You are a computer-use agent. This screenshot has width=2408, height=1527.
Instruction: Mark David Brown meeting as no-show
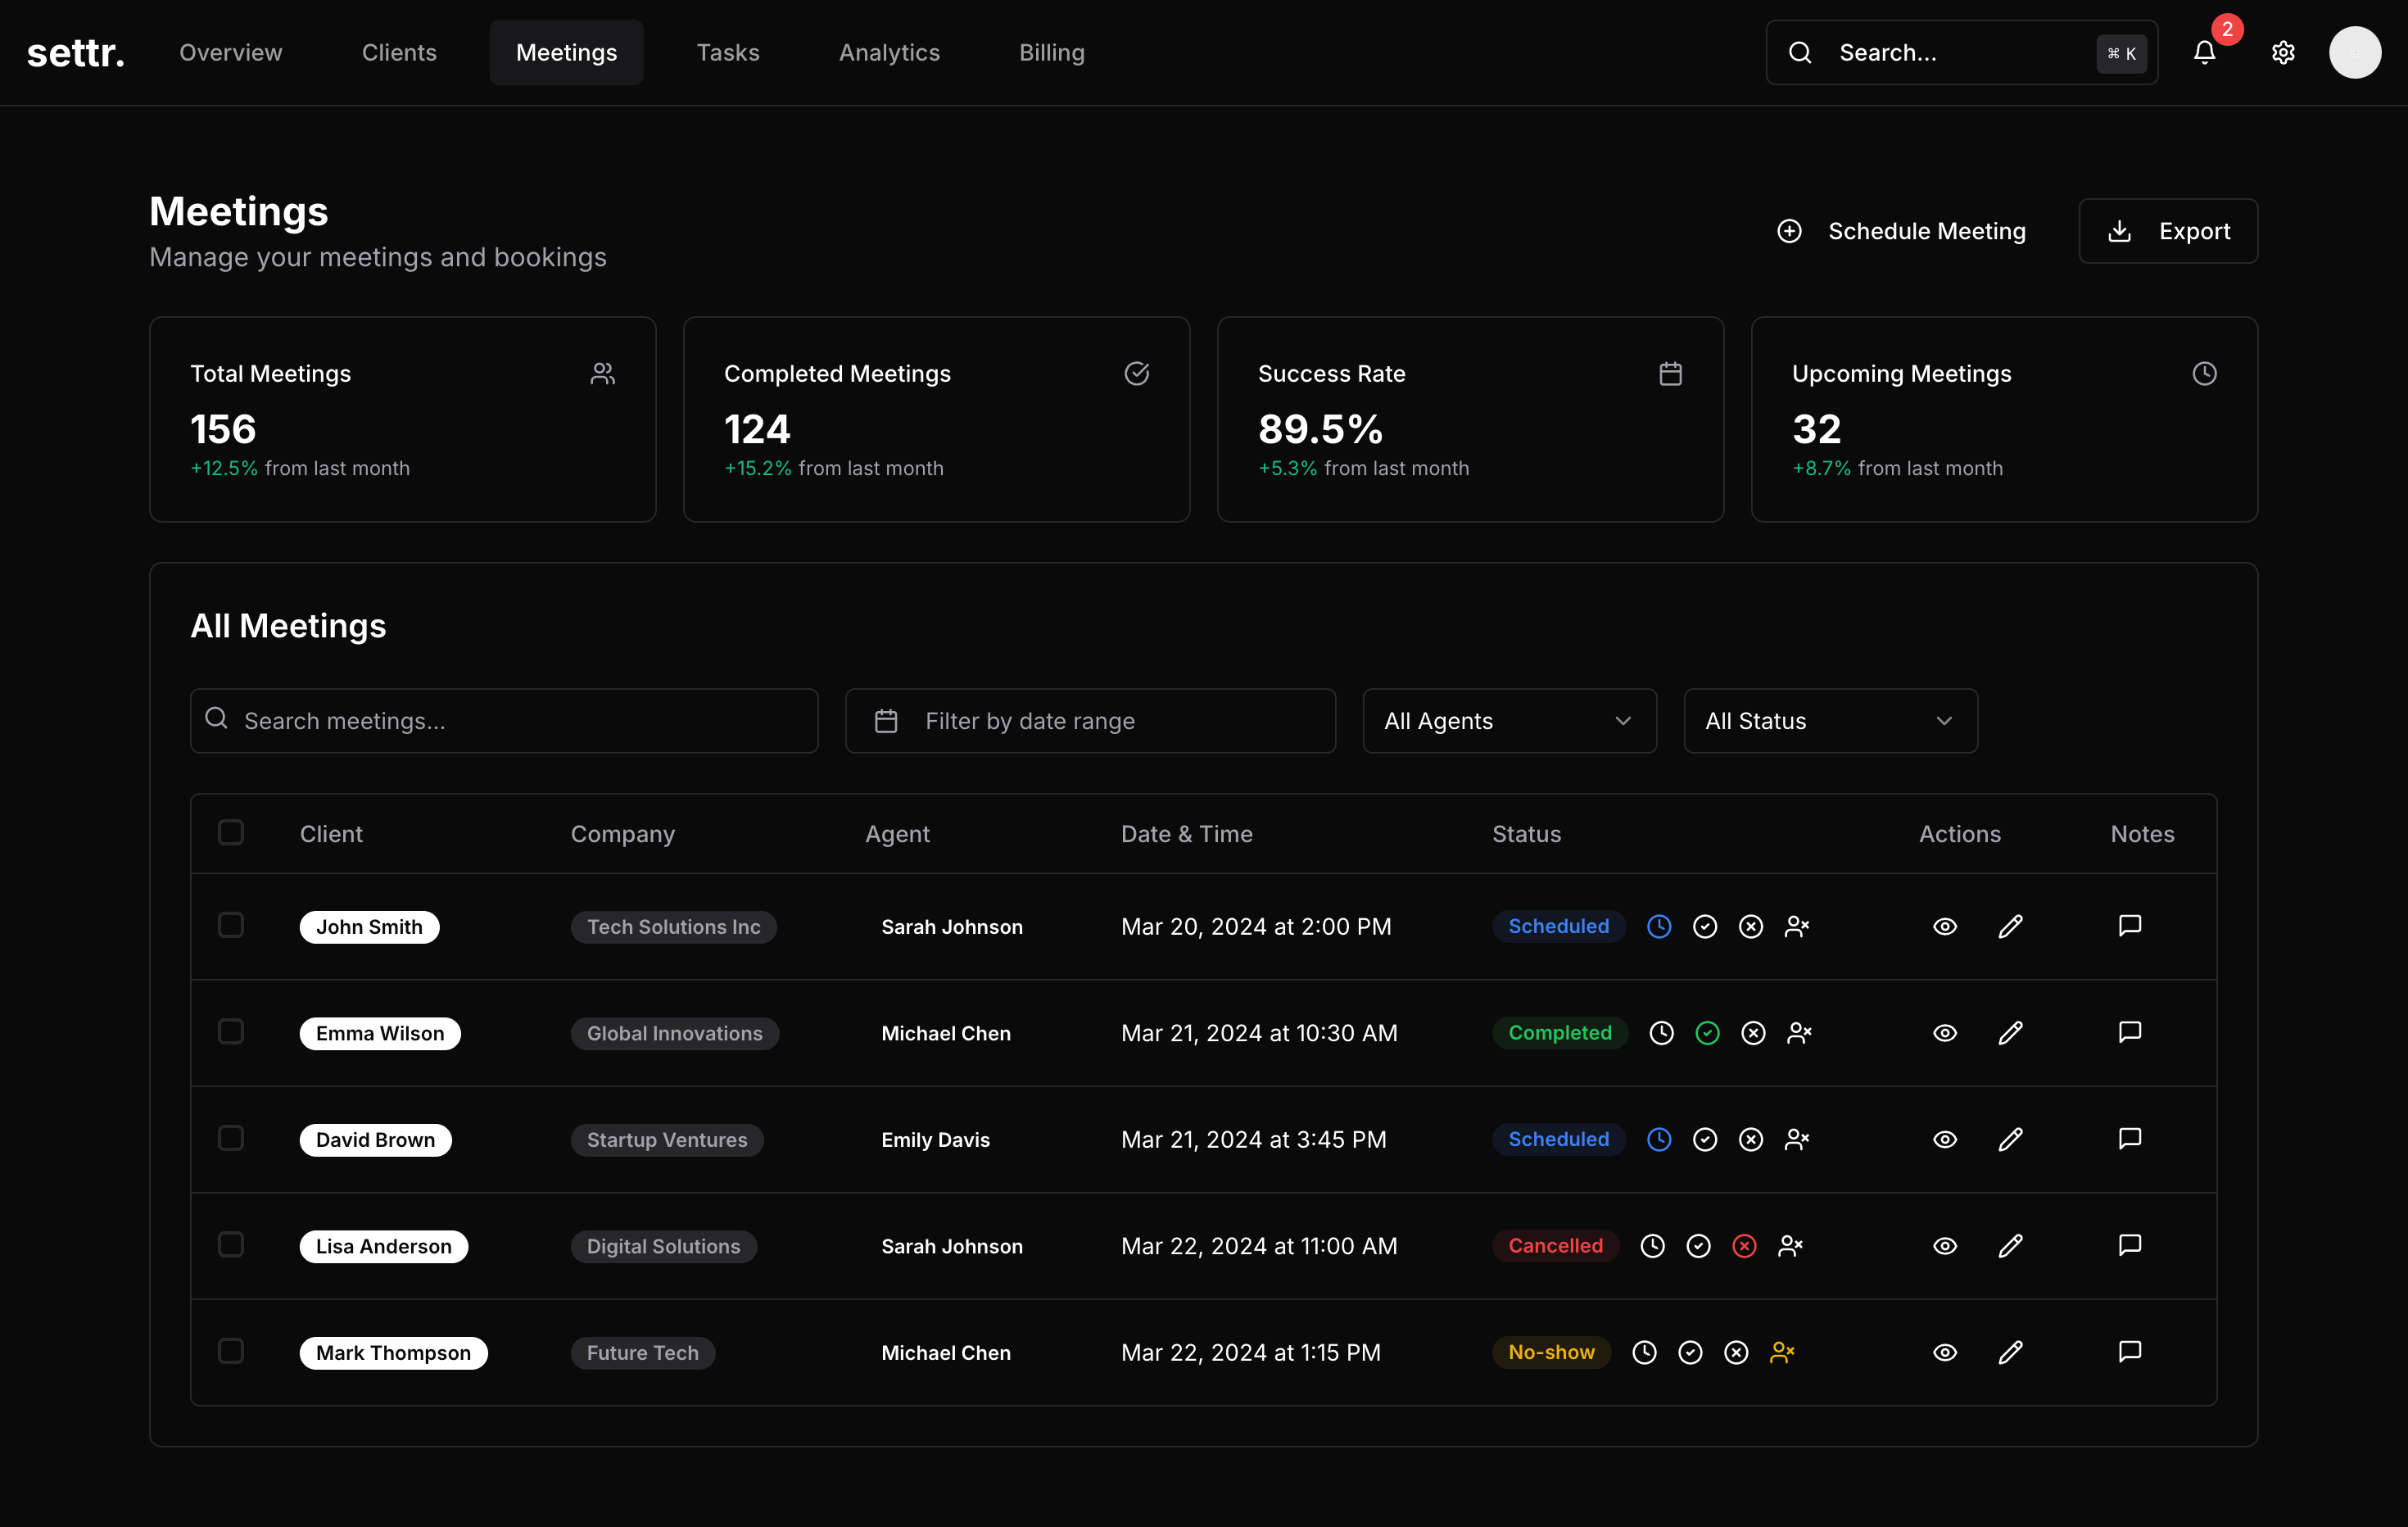[1797, 1140]
